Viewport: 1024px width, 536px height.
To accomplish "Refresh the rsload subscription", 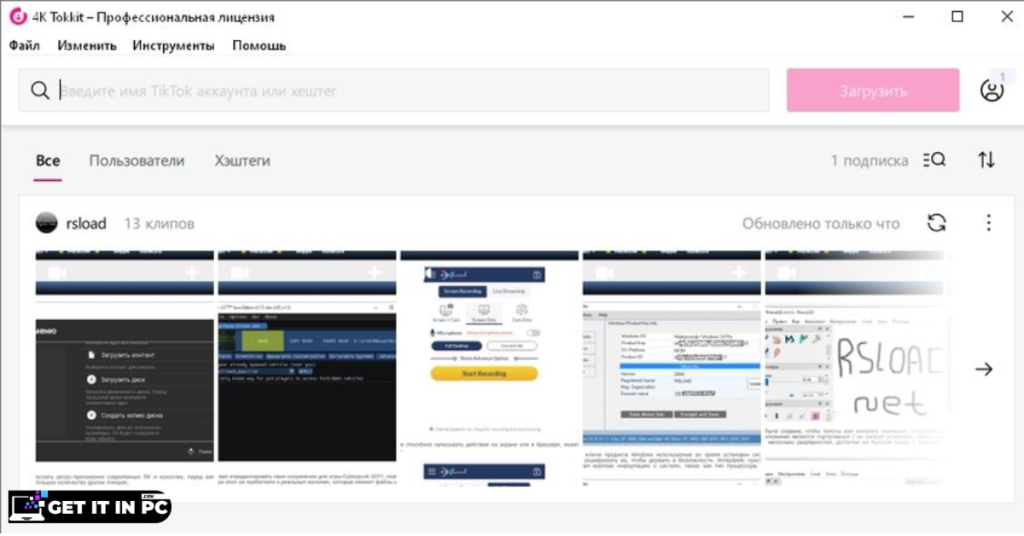I will (936, 223).
